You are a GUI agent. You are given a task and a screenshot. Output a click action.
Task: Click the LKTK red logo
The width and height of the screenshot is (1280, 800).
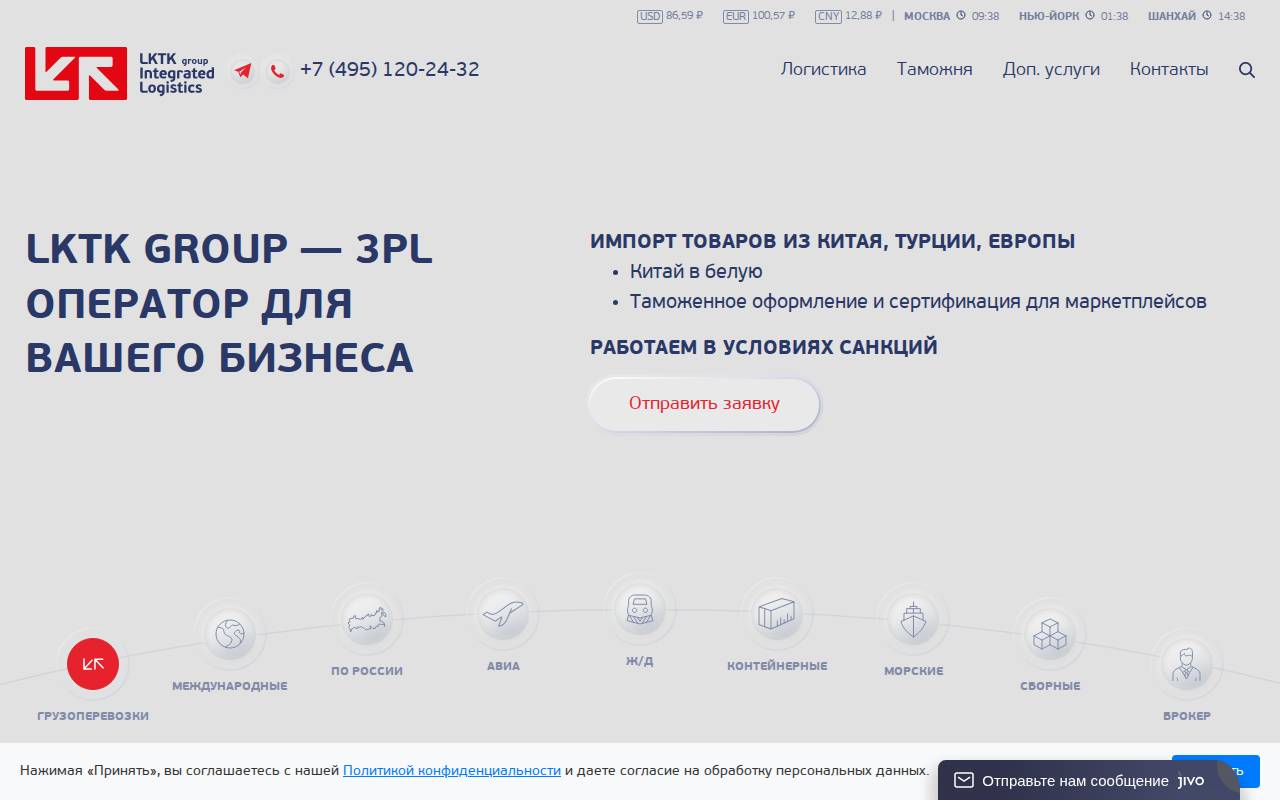[x=76, y=73]
